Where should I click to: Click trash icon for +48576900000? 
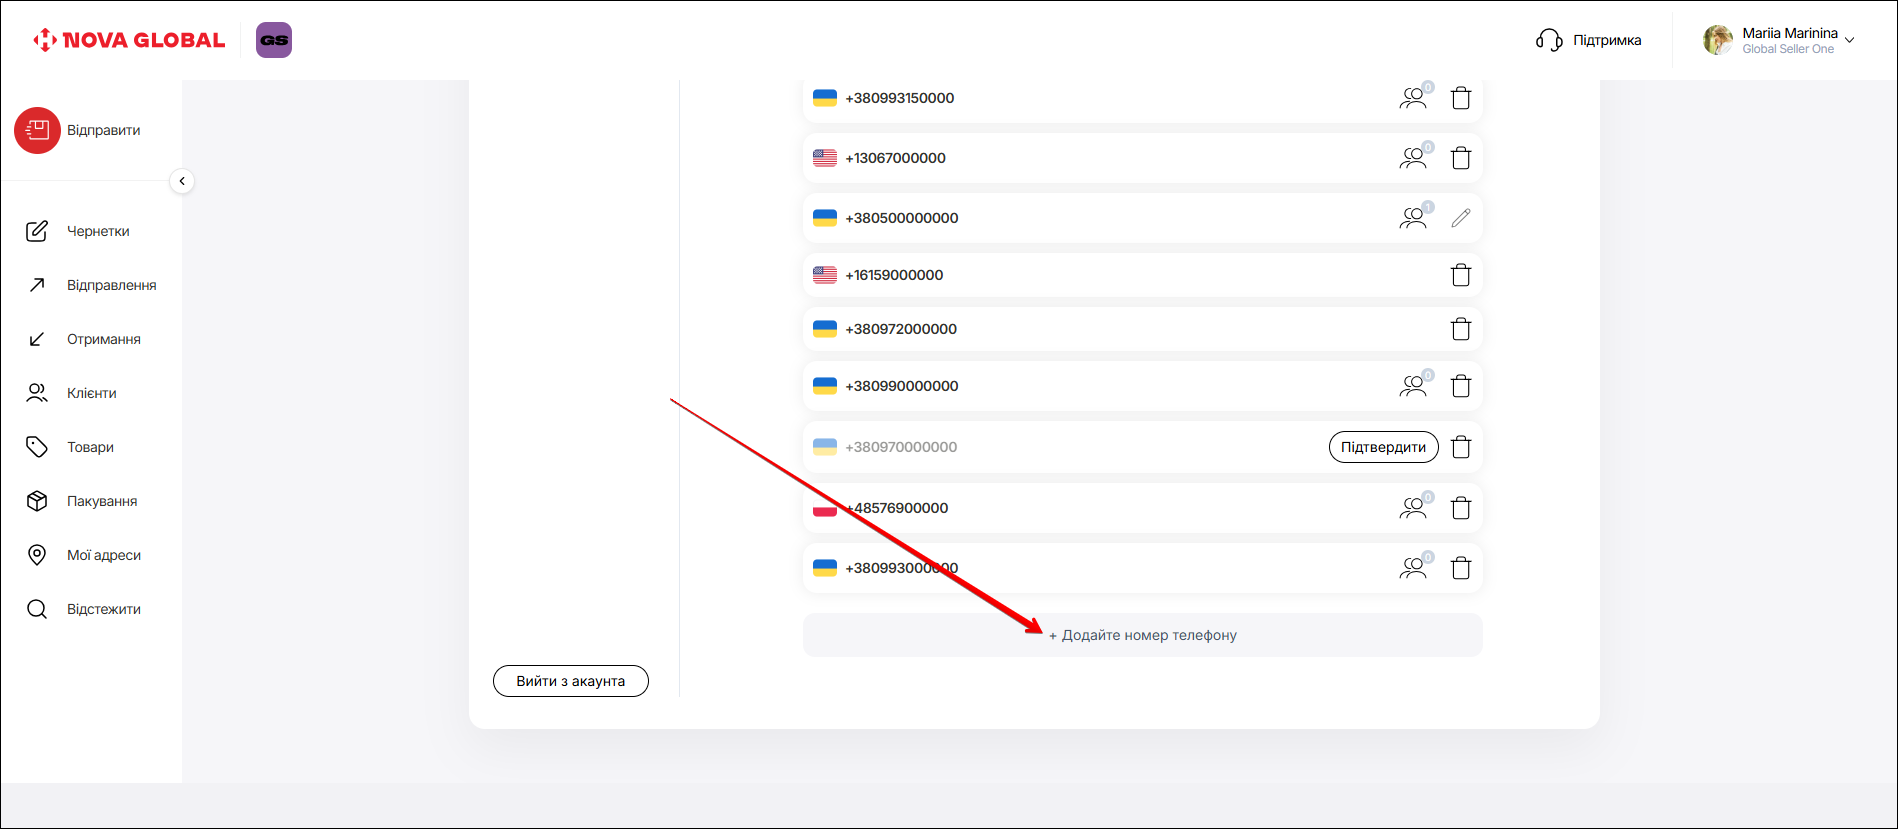pyautogui.click(x=1460, y=508)
